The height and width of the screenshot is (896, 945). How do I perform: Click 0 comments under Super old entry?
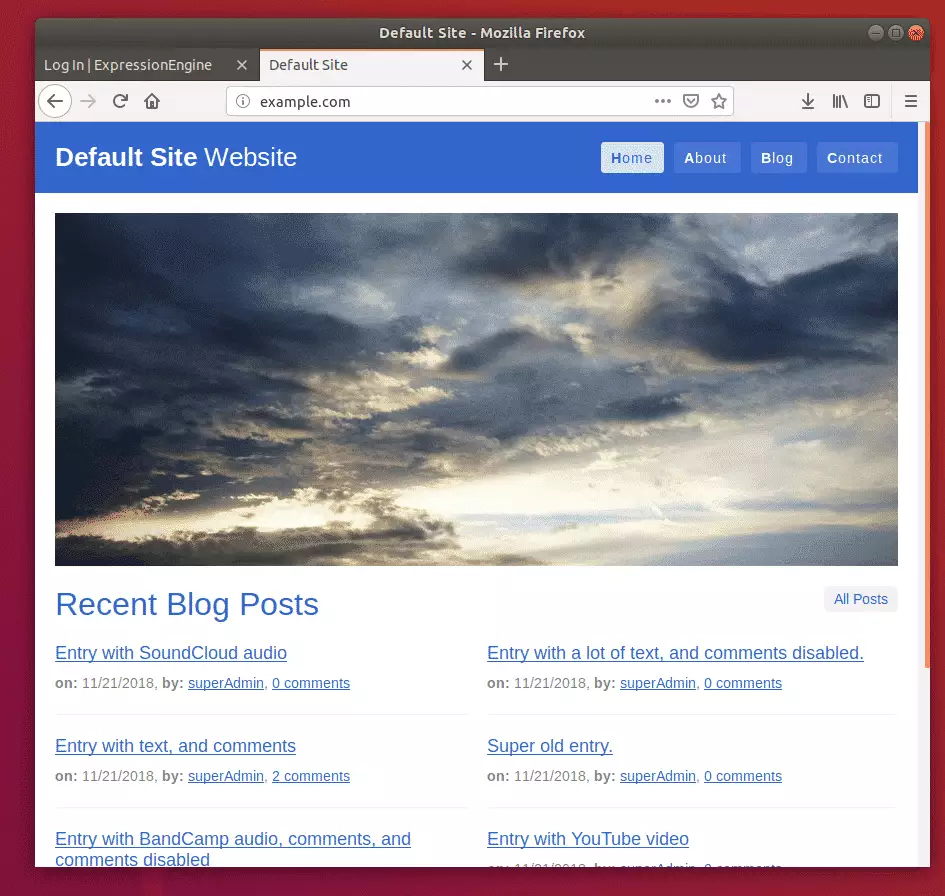pyautogui.click(x=743, y=776)
